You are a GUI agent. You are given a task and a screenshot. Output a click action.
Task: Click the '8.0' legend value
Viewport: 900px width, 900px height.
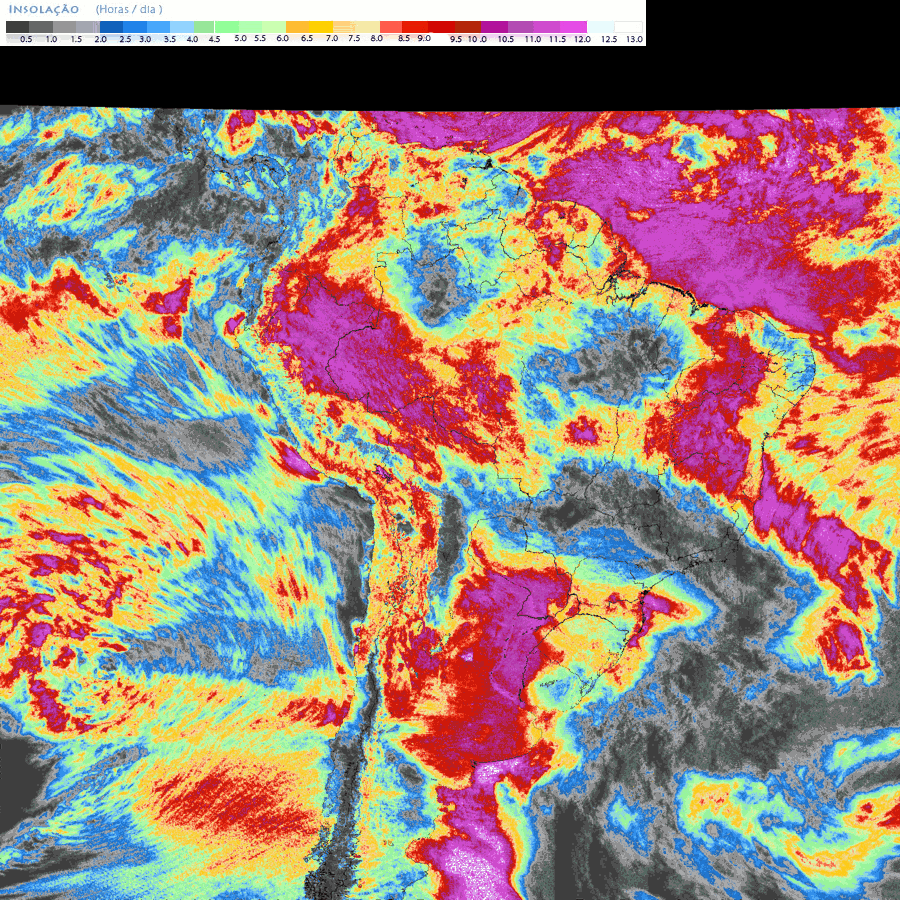click(x=377, y=38)
